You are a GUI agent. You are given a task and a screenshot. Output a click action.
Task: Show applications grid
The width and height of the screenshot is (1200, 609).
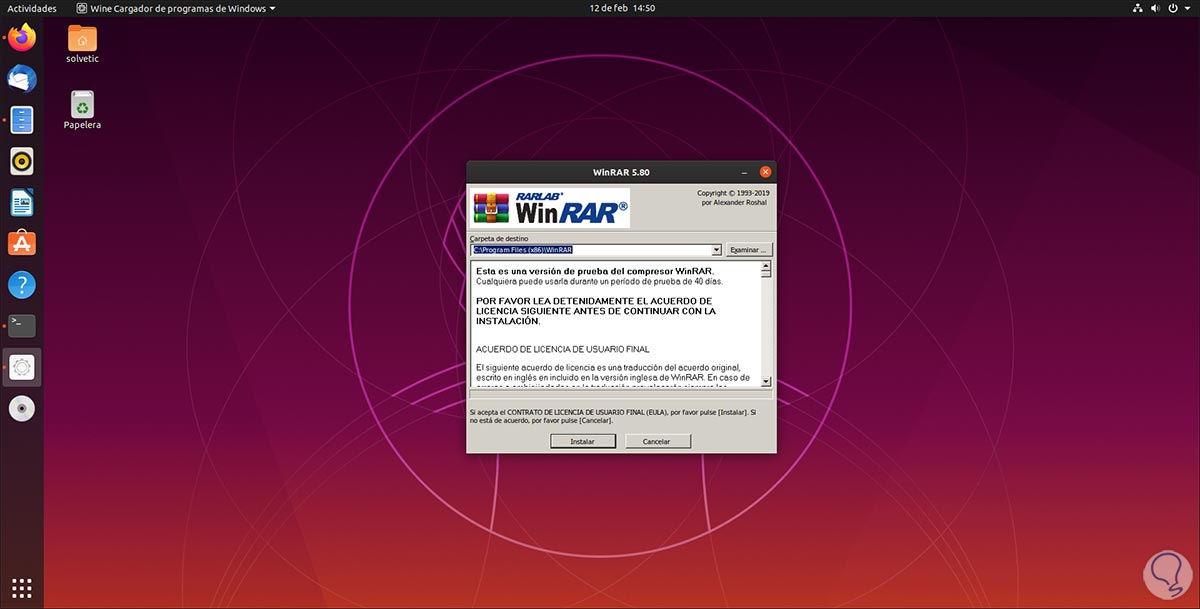22,587
